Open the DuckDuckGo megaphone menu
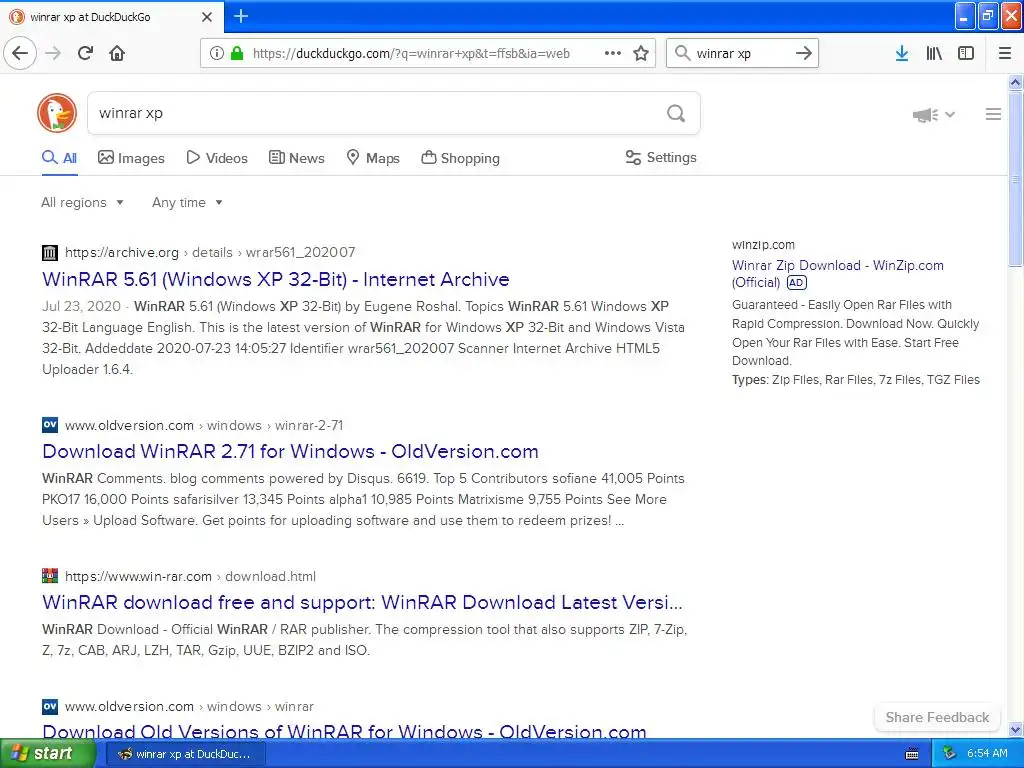The image size is (1024, 768). [x=934, y=115]
